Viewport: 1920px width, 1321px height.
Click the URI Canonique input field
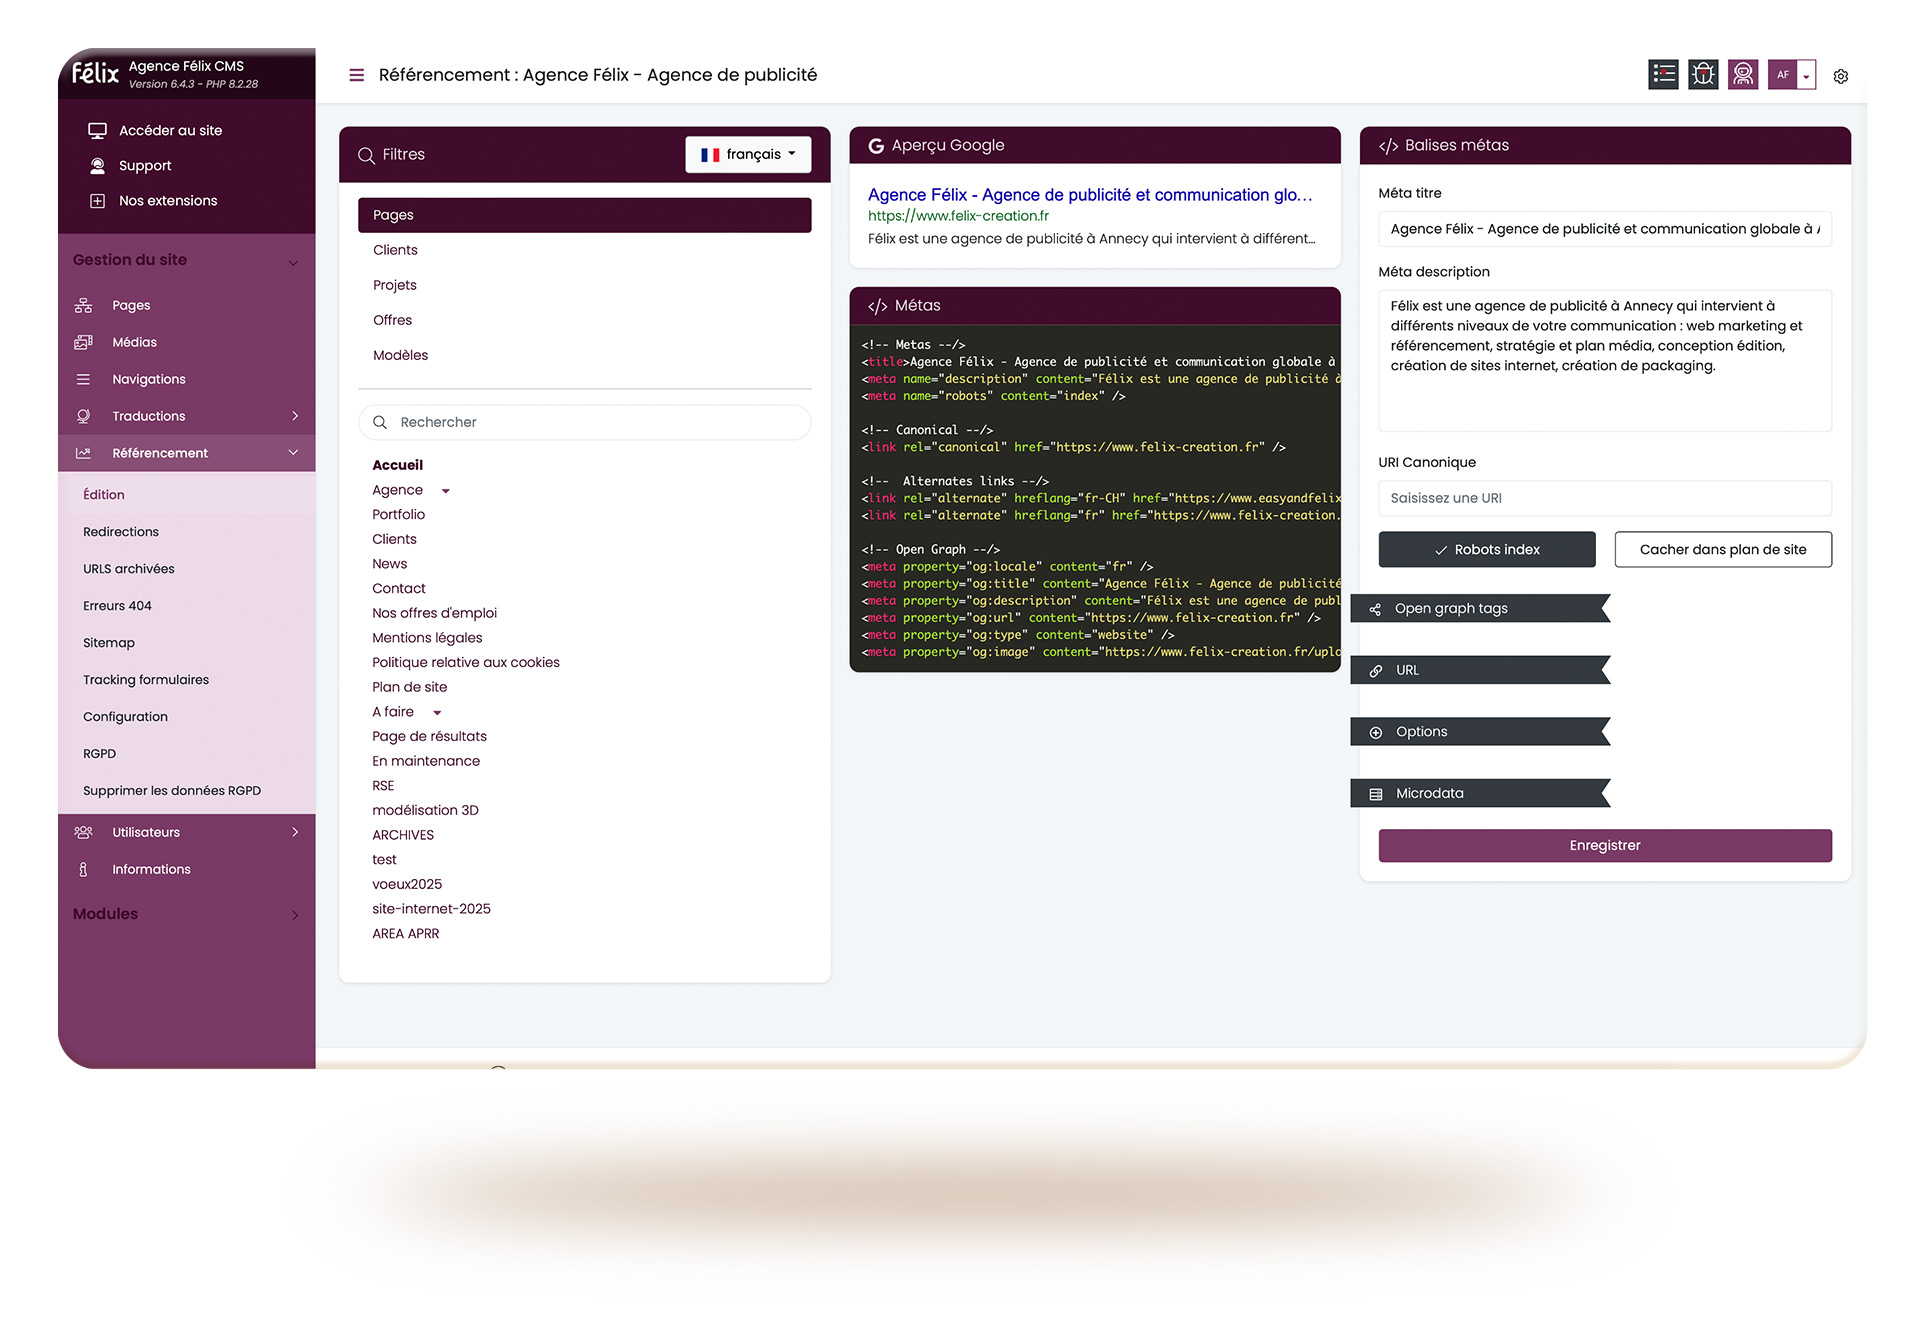(x=1605, y=498)
